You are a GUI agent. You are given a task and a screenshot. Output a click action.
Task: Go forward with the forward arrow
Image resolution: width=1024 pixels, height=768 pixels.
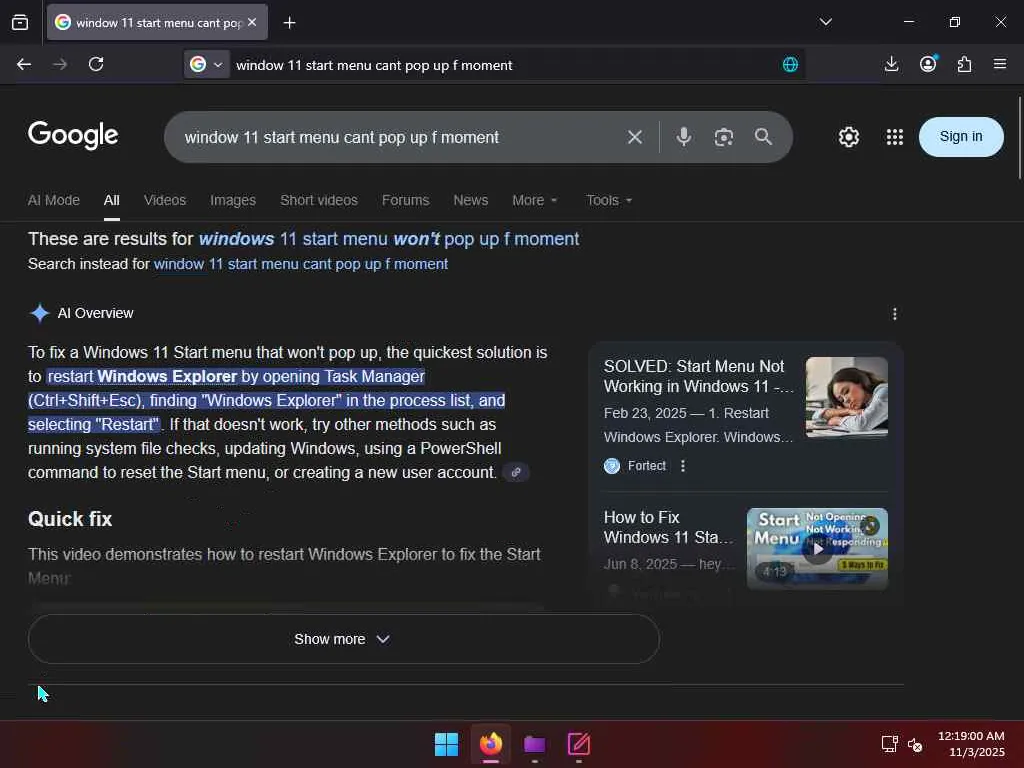click(60, 64)
